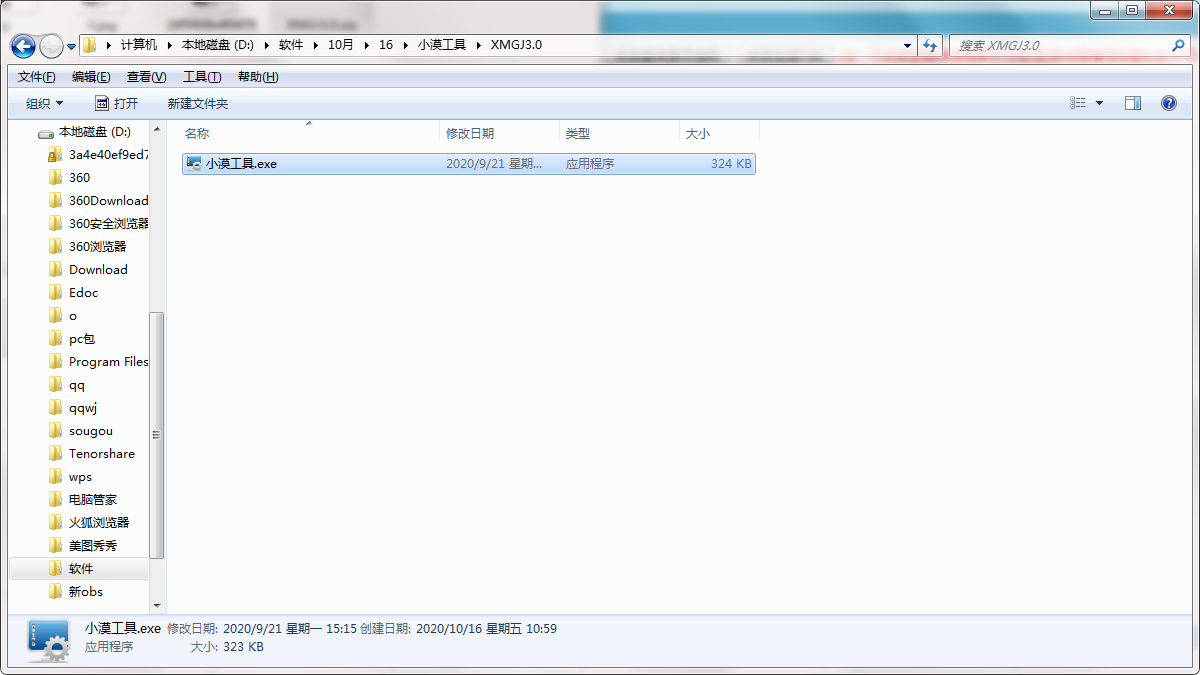Image resolution: width=1200 pixels, height=675 pixels.
Task: Open the 文件(F) menu
Action: pos(37,77)
